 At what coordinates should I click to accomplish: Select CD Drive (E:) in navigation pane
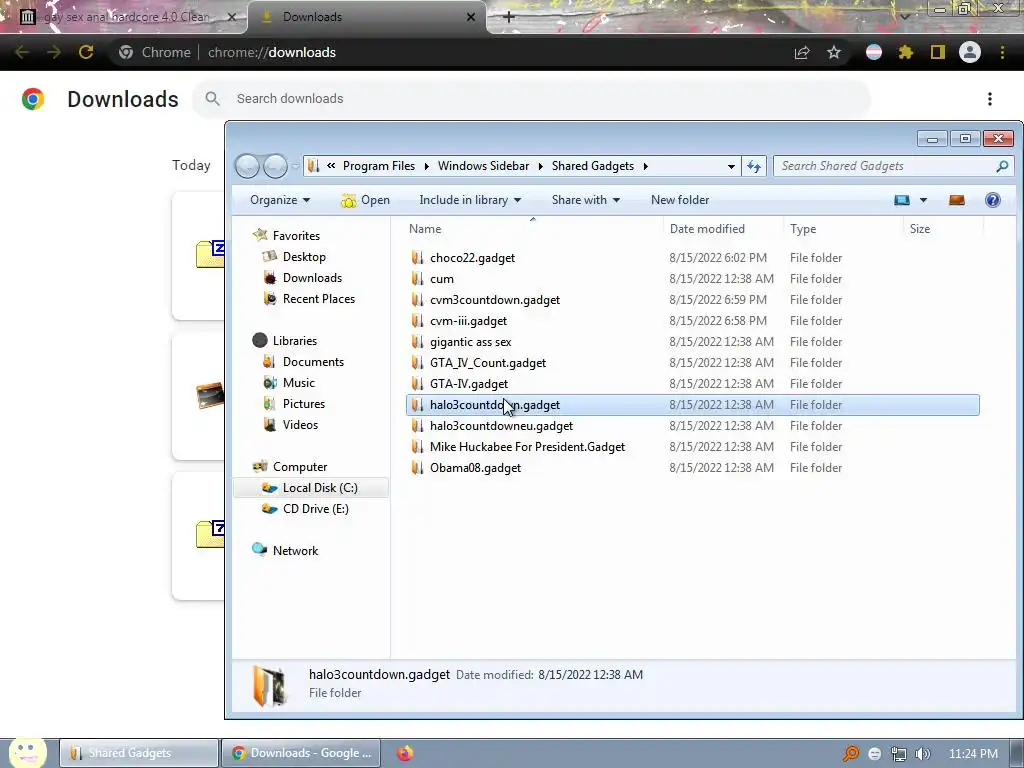(x=315, y=509)
